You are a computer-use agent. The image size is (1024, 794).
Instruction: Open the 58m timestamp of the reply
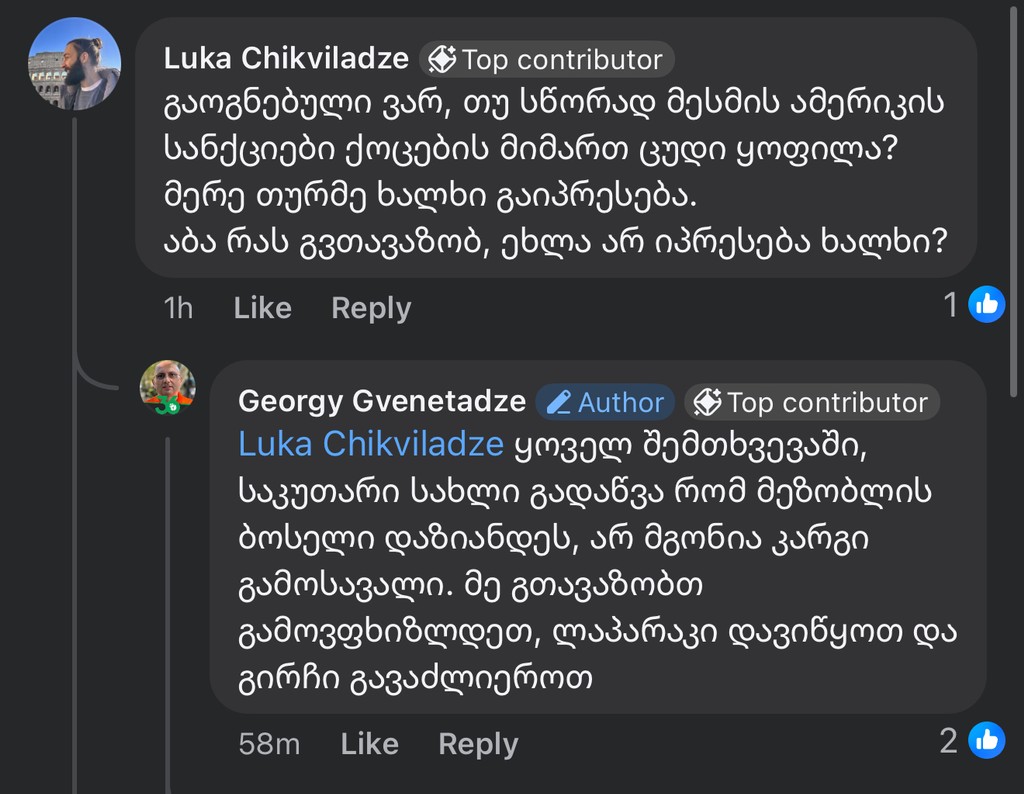tap(269, 744)
